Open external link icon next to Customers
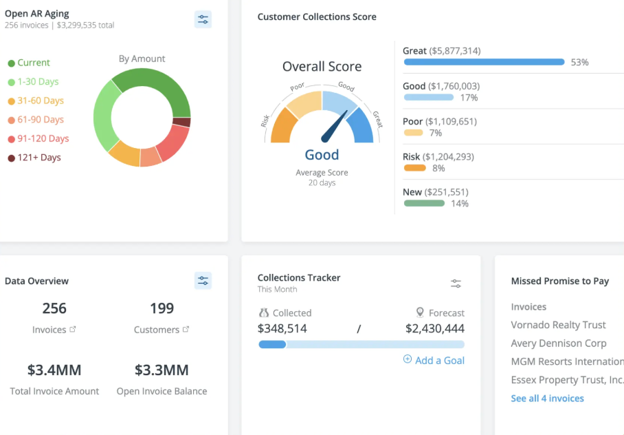 coord(186,330)
